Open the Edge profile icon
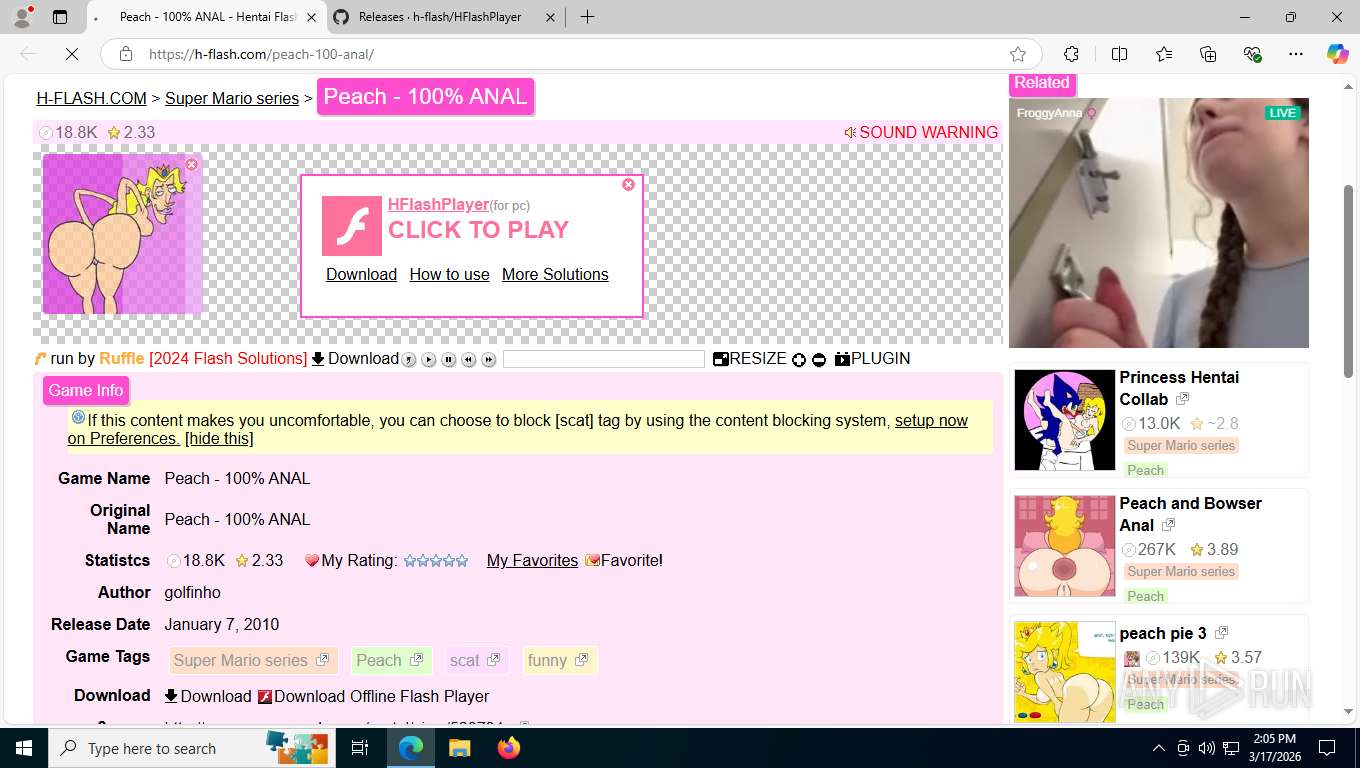 (22, 17)
